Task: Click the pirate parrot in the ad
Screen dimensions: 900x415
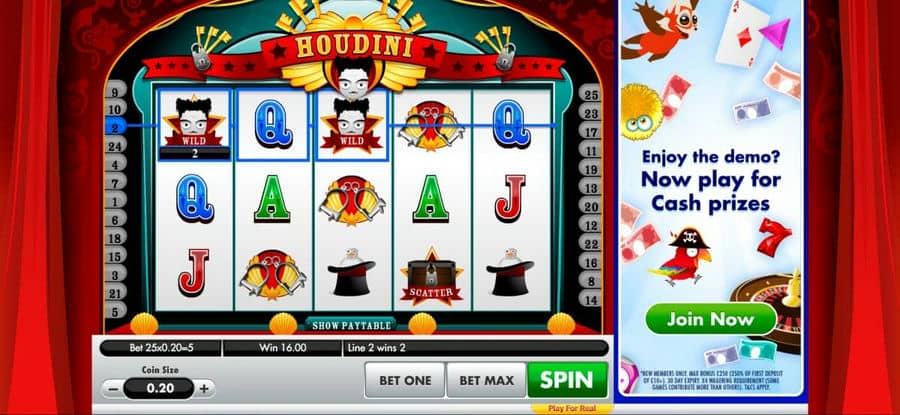Action: click(x=681, y=257)
